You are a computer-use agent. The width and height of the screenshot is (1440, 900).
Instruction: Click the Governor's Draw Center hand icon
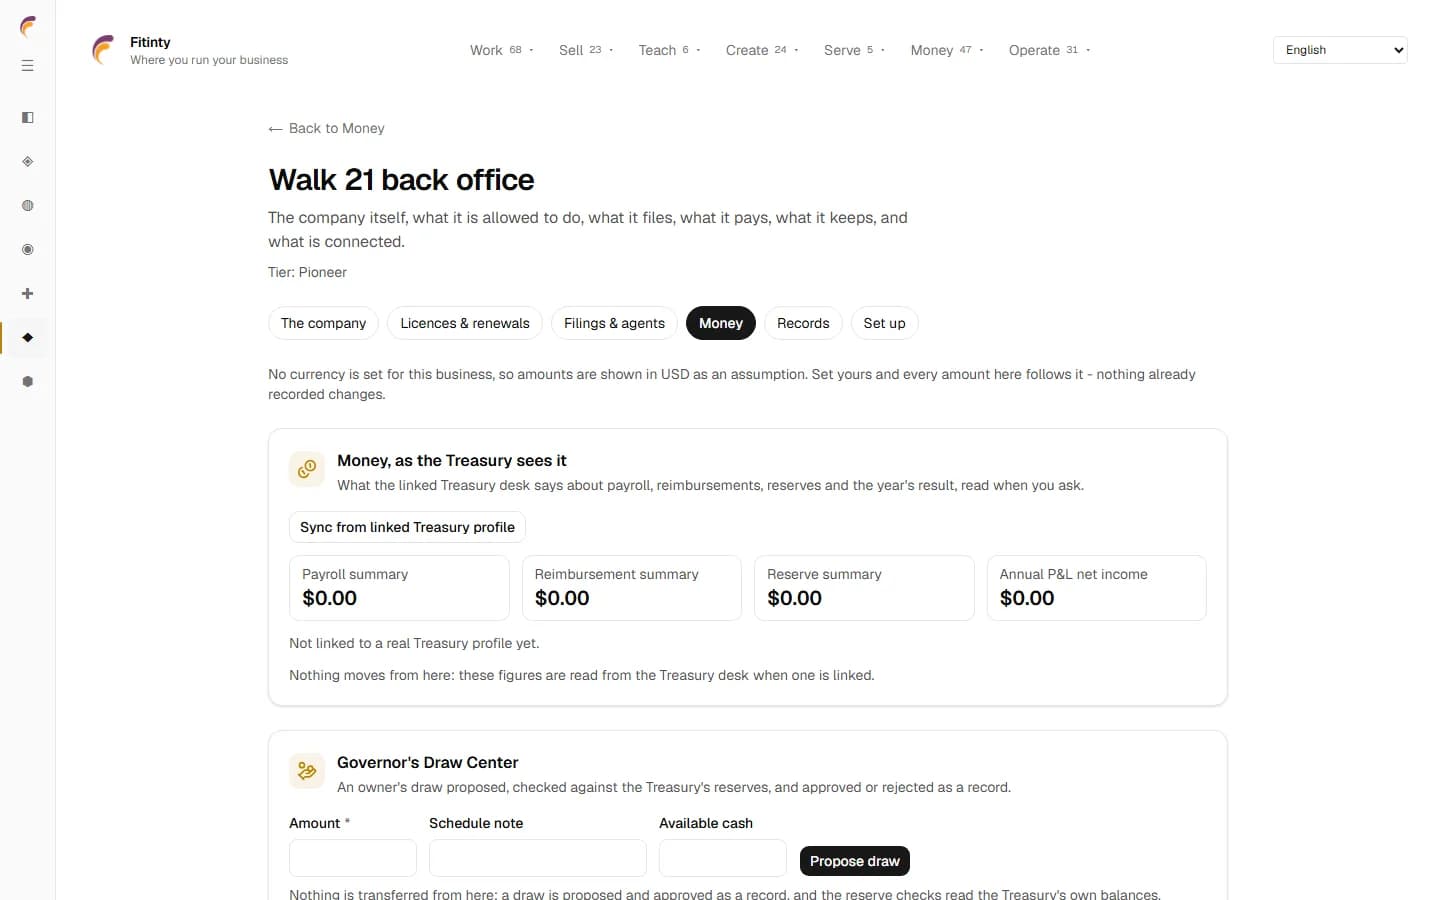307,771
